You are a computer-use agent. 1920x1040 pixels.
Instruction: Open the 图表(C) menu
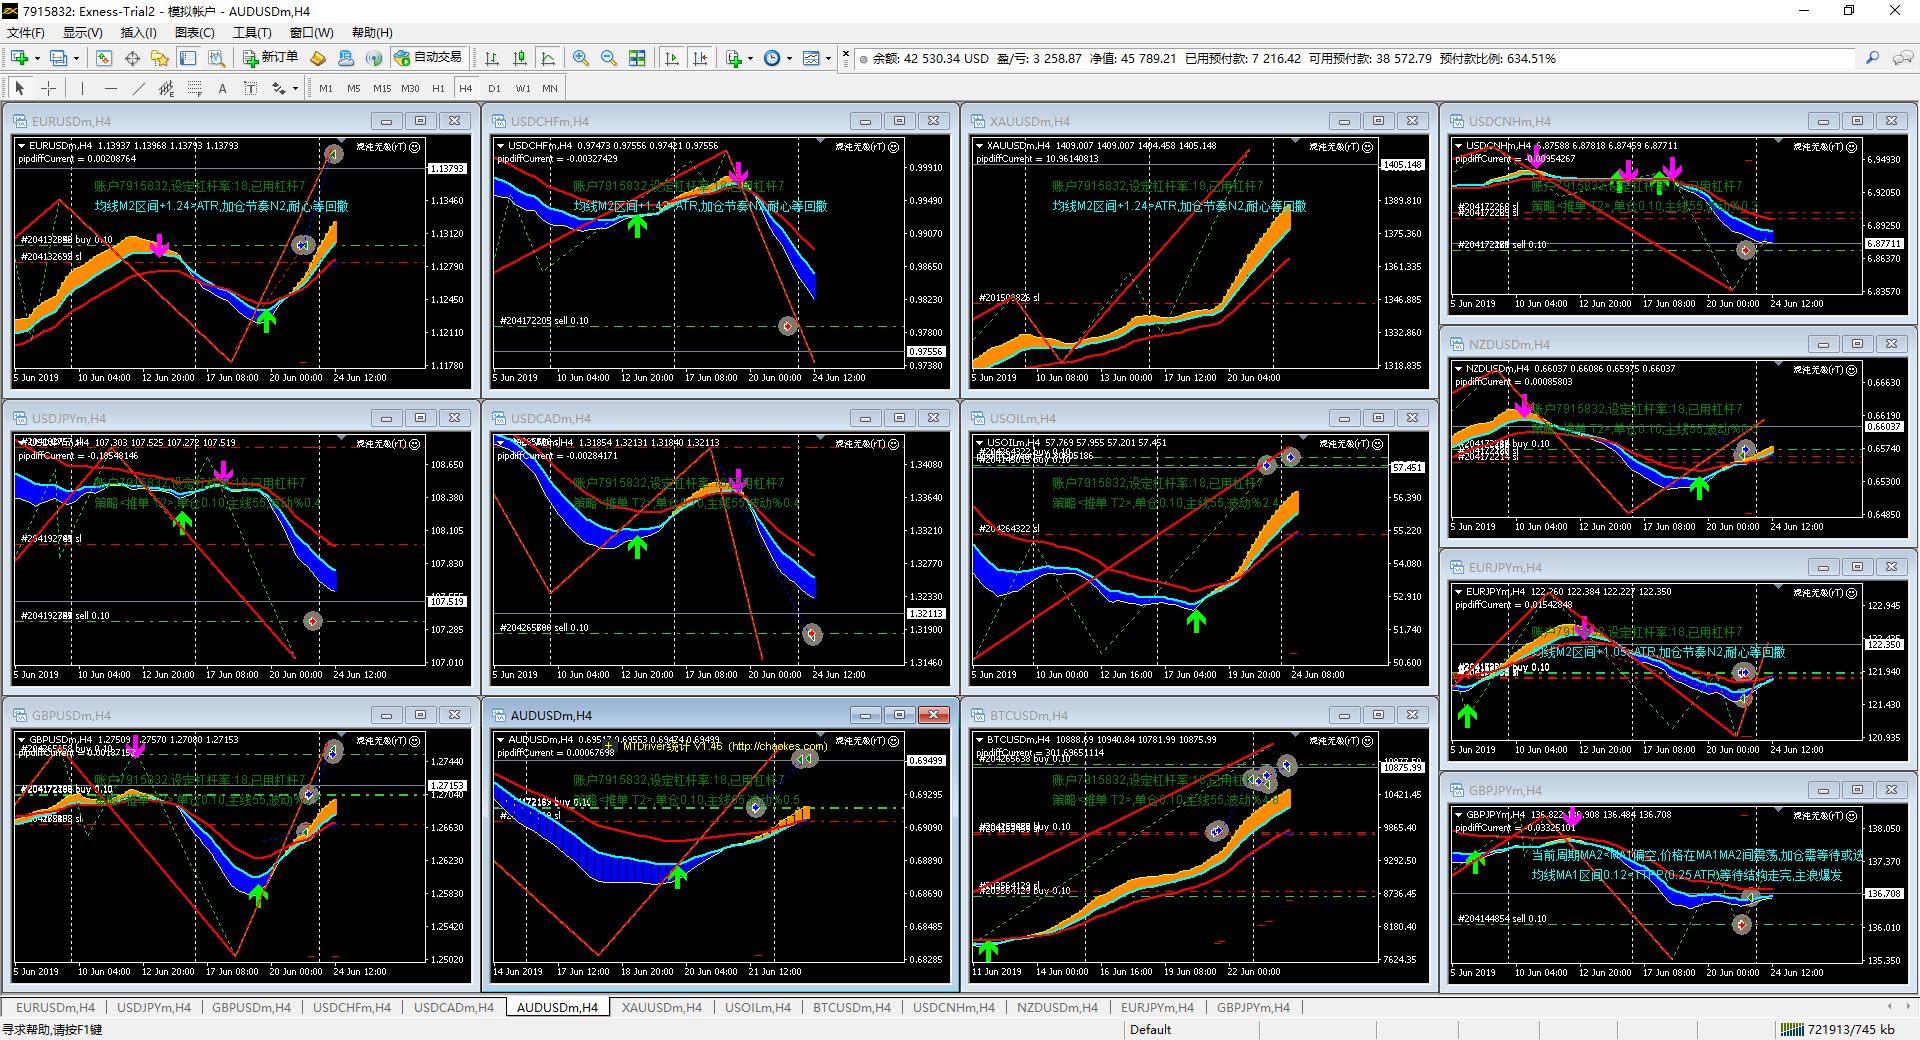pos(195,33)
